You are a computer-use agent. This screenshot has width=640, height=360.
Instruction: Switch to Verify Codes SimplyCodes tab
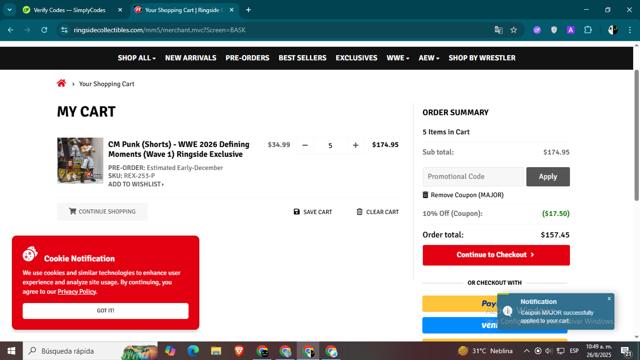[69, 10]
